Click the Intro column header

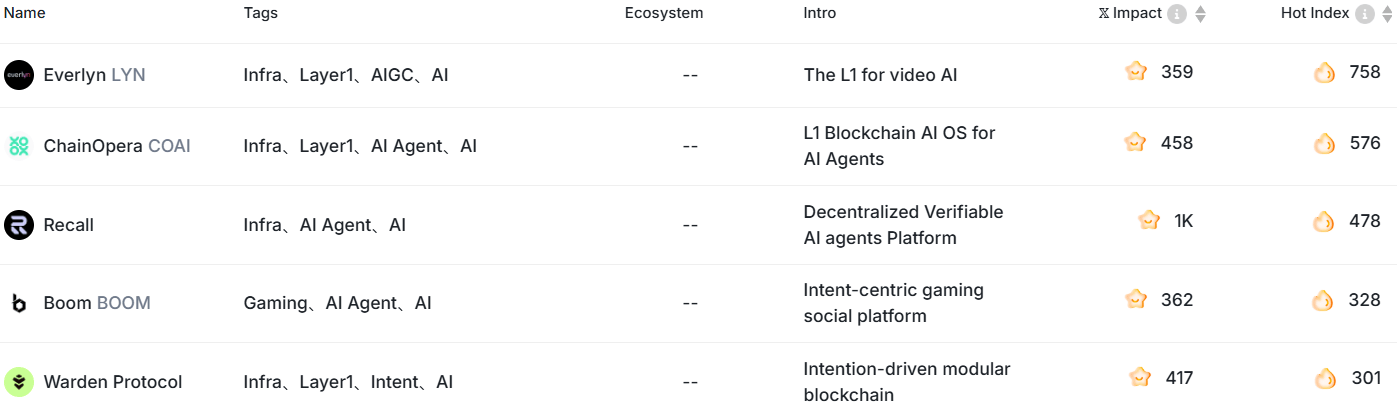pos(820,13)
